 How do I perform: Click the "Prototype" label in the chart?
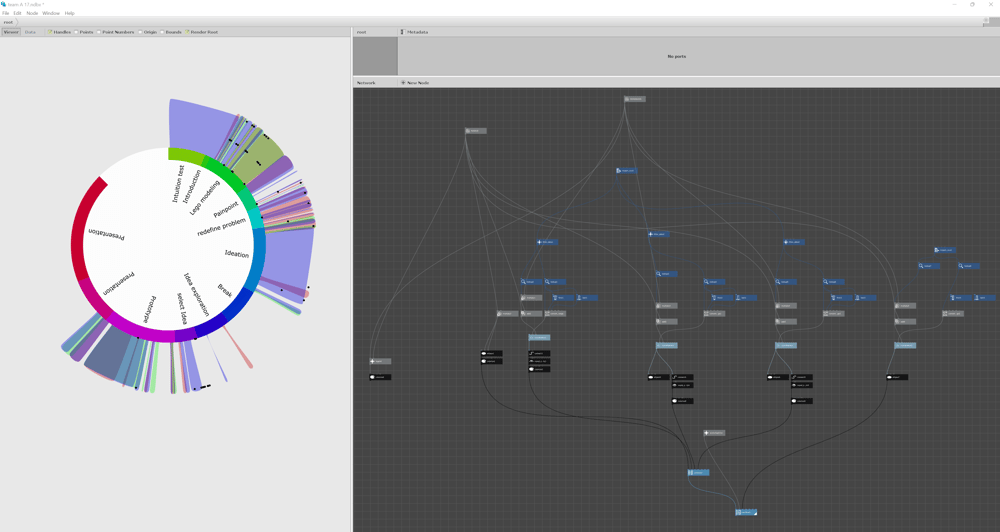pos(150,309)
